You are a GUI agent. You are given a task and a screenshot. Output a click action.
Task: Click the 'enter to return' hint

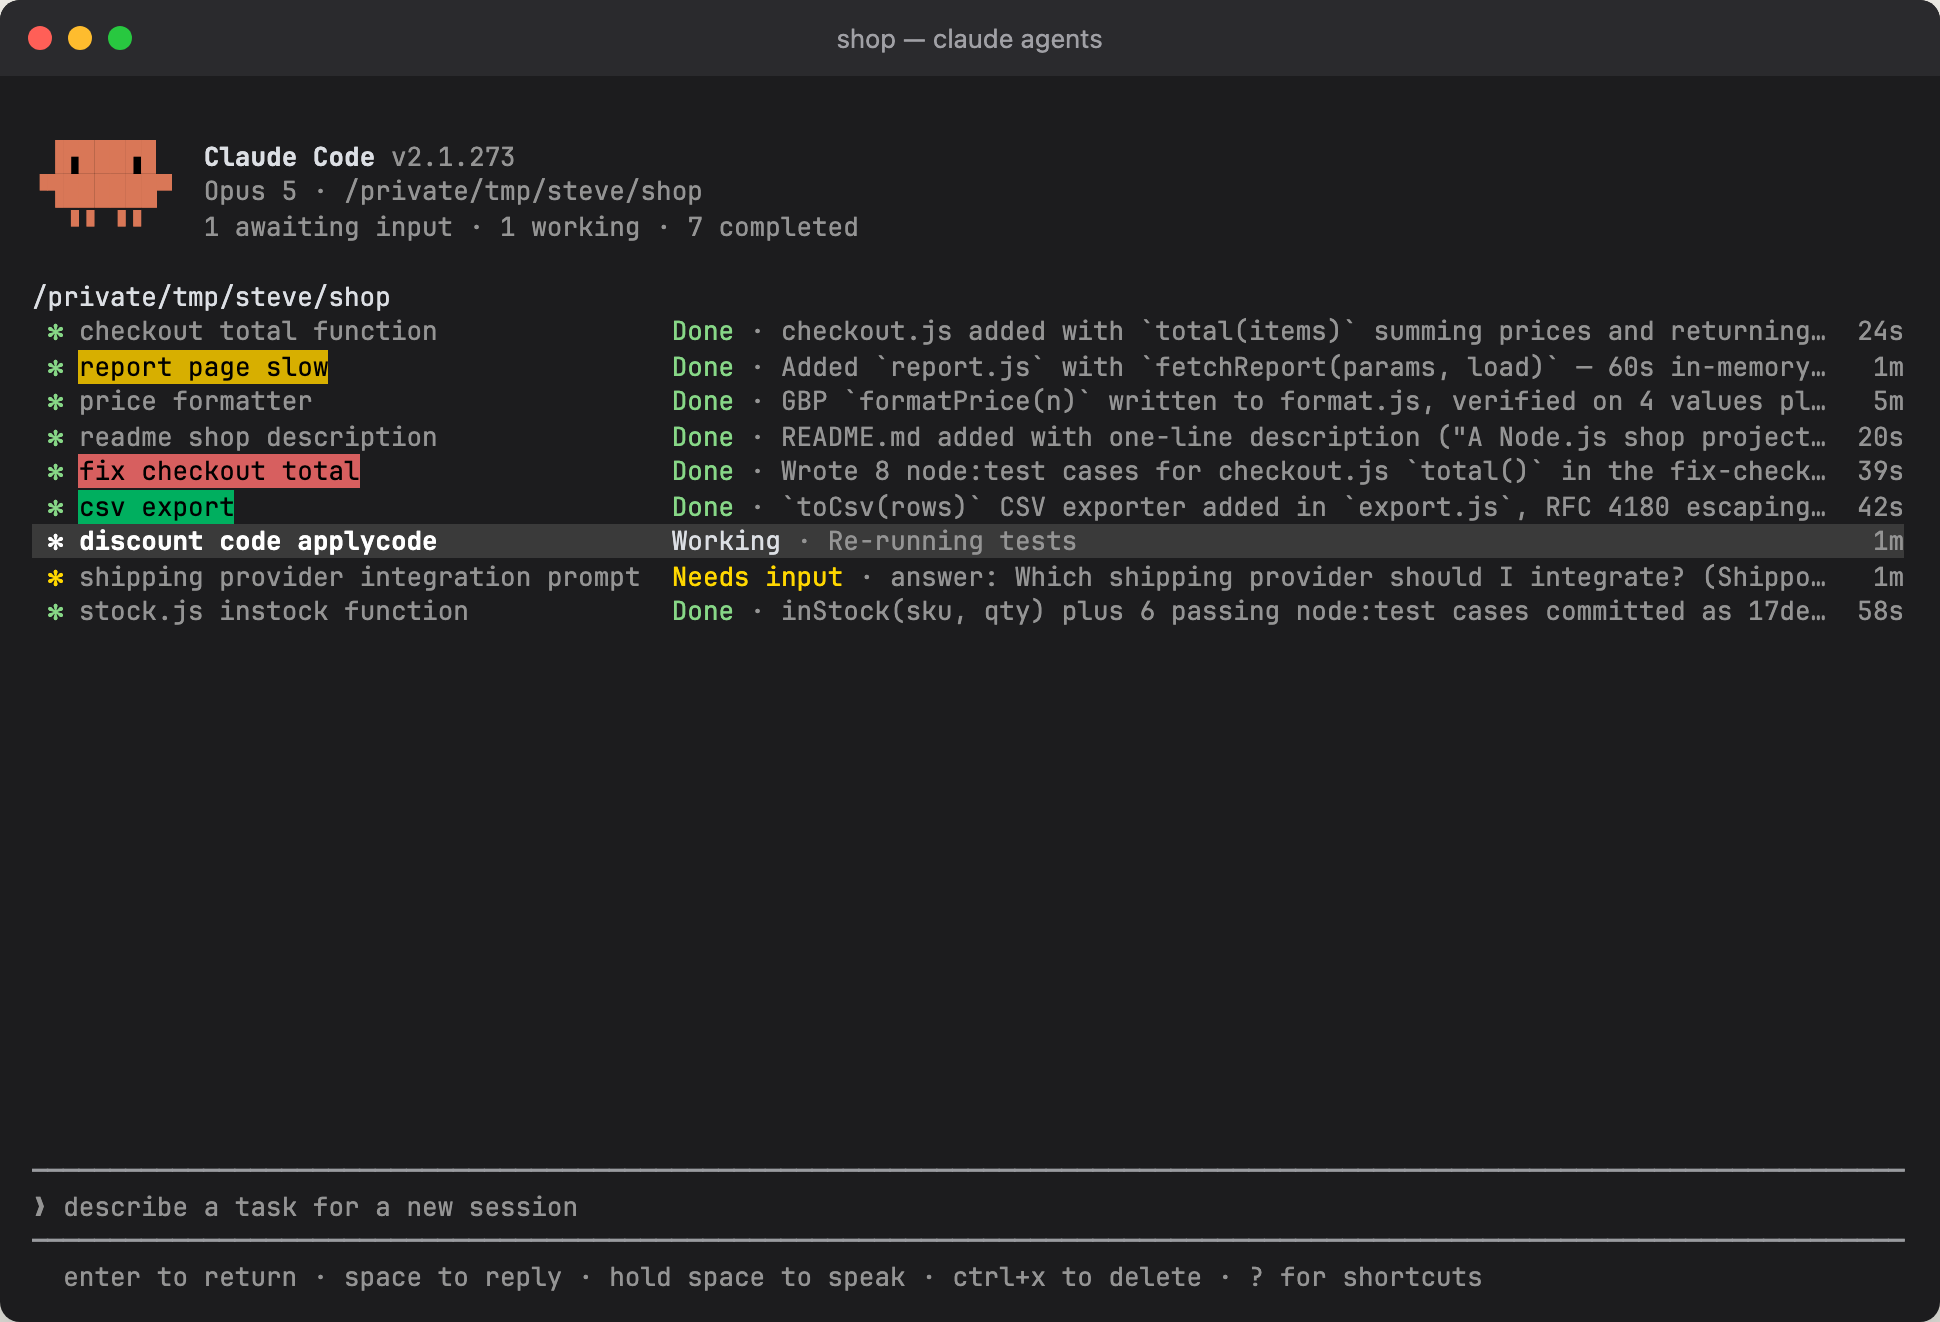click(180, 1277)
